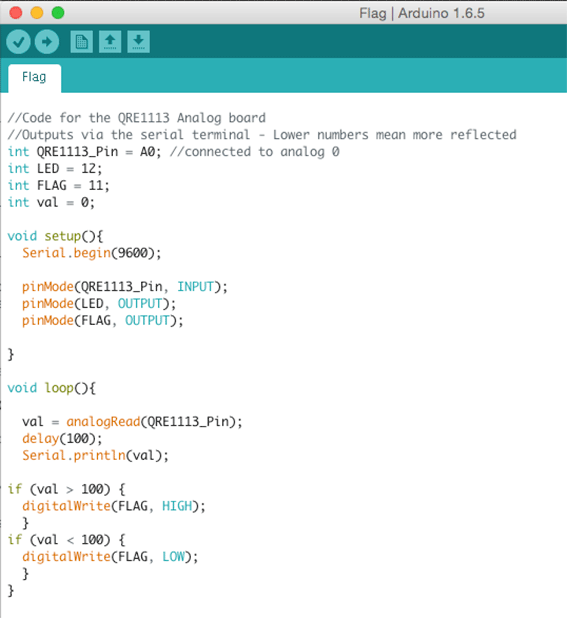Click the Verify checkmark button
This screenshot has width=567, height=618.
click(x=18, y=41)
